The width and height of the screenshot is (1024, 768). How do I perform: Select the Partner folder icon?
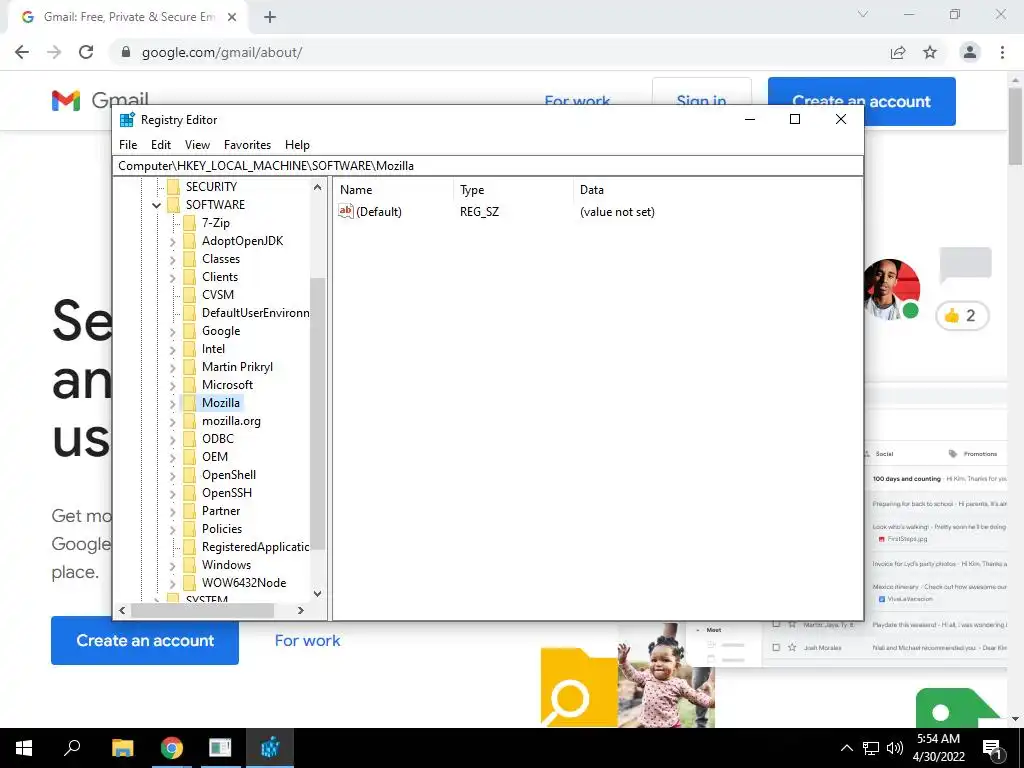click(x=189, y=511)
